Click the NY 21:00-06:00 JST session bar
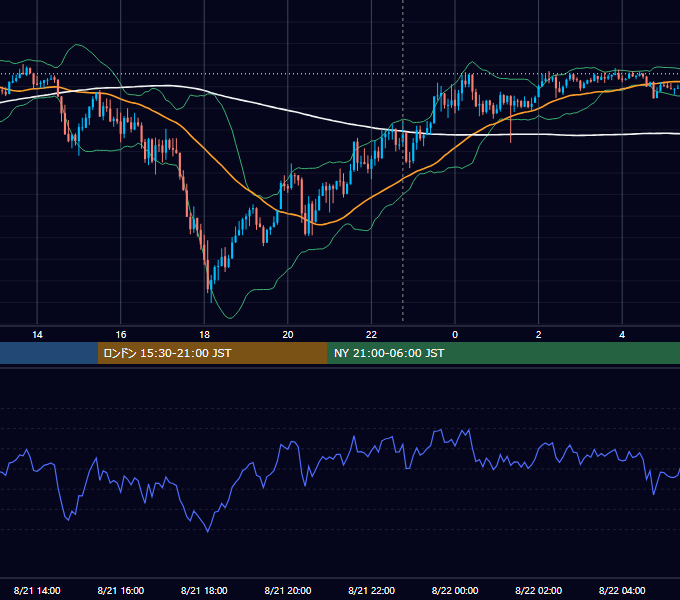Screen dimensions: 680x600 click(503, 353)
